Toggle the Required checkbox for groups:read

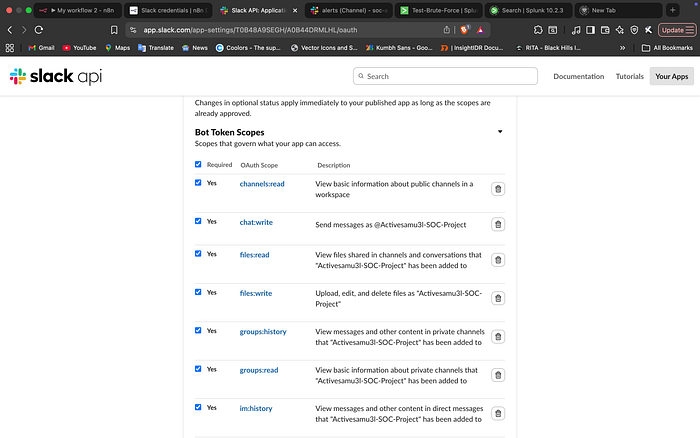198,369
